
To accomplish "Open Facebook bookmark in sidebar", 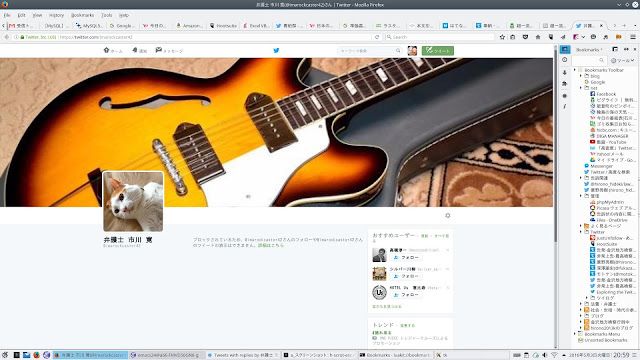I will (x=603, y=94).
